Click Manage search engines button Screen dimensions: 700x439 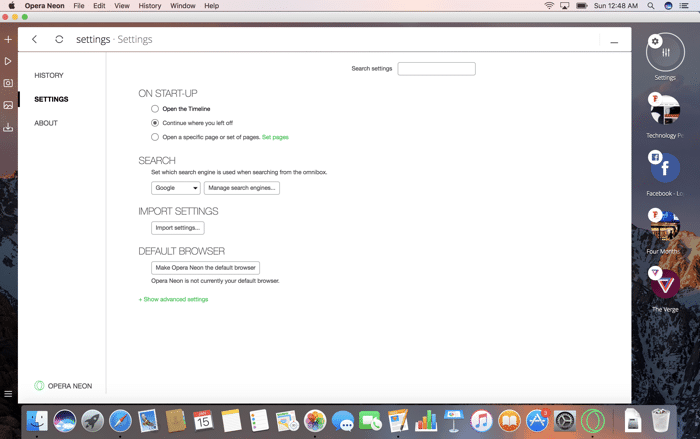click(242, 188)
